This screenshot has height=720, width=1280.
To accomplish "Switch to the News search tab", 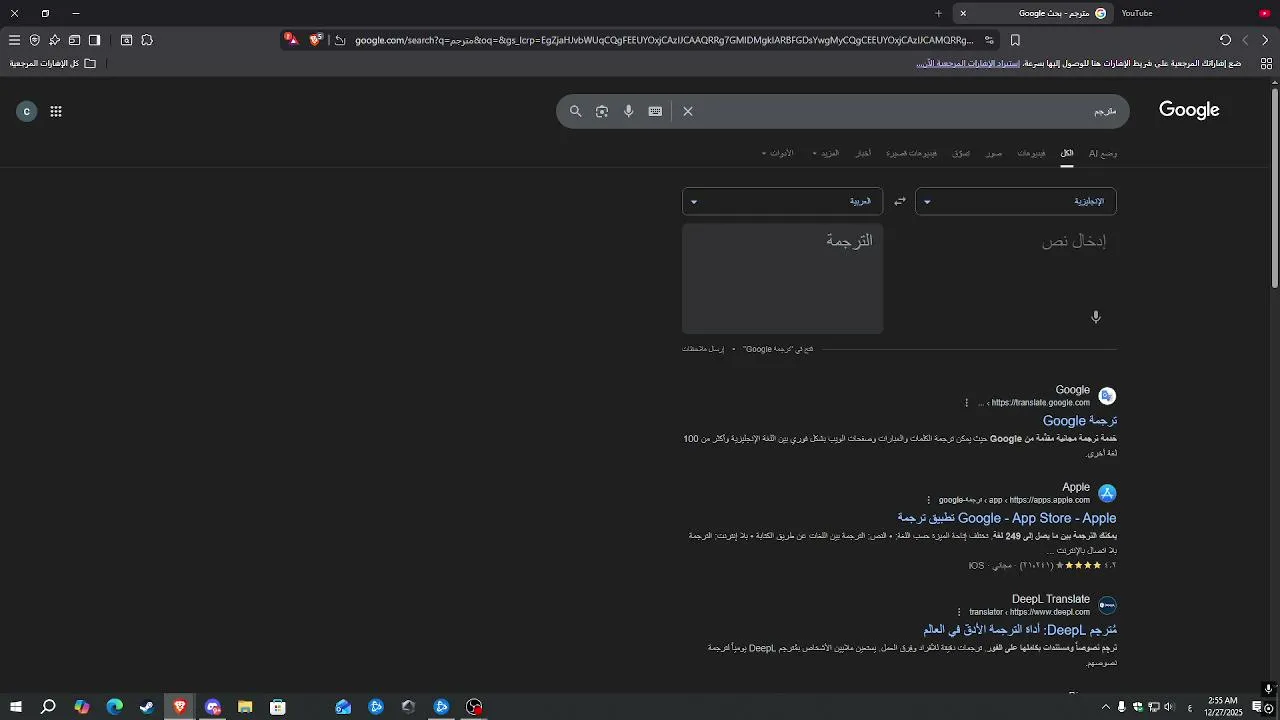I will tap(863, 153).
